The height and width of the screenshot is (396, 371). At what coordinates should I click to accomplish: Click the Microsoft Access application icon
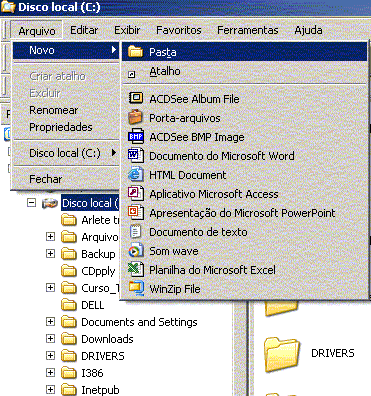coord(136,193)
